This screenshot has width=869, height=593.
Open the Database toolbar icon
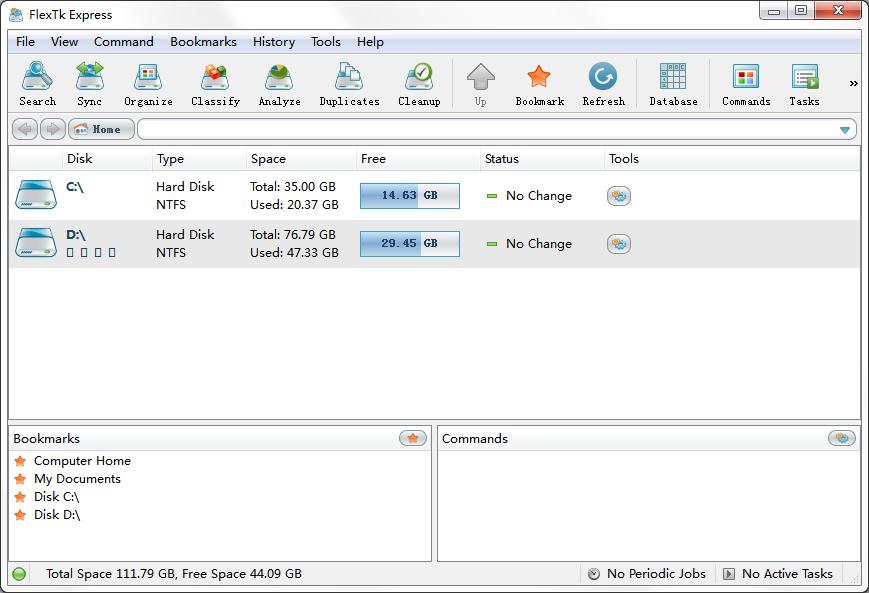click(x=673, y=84)
